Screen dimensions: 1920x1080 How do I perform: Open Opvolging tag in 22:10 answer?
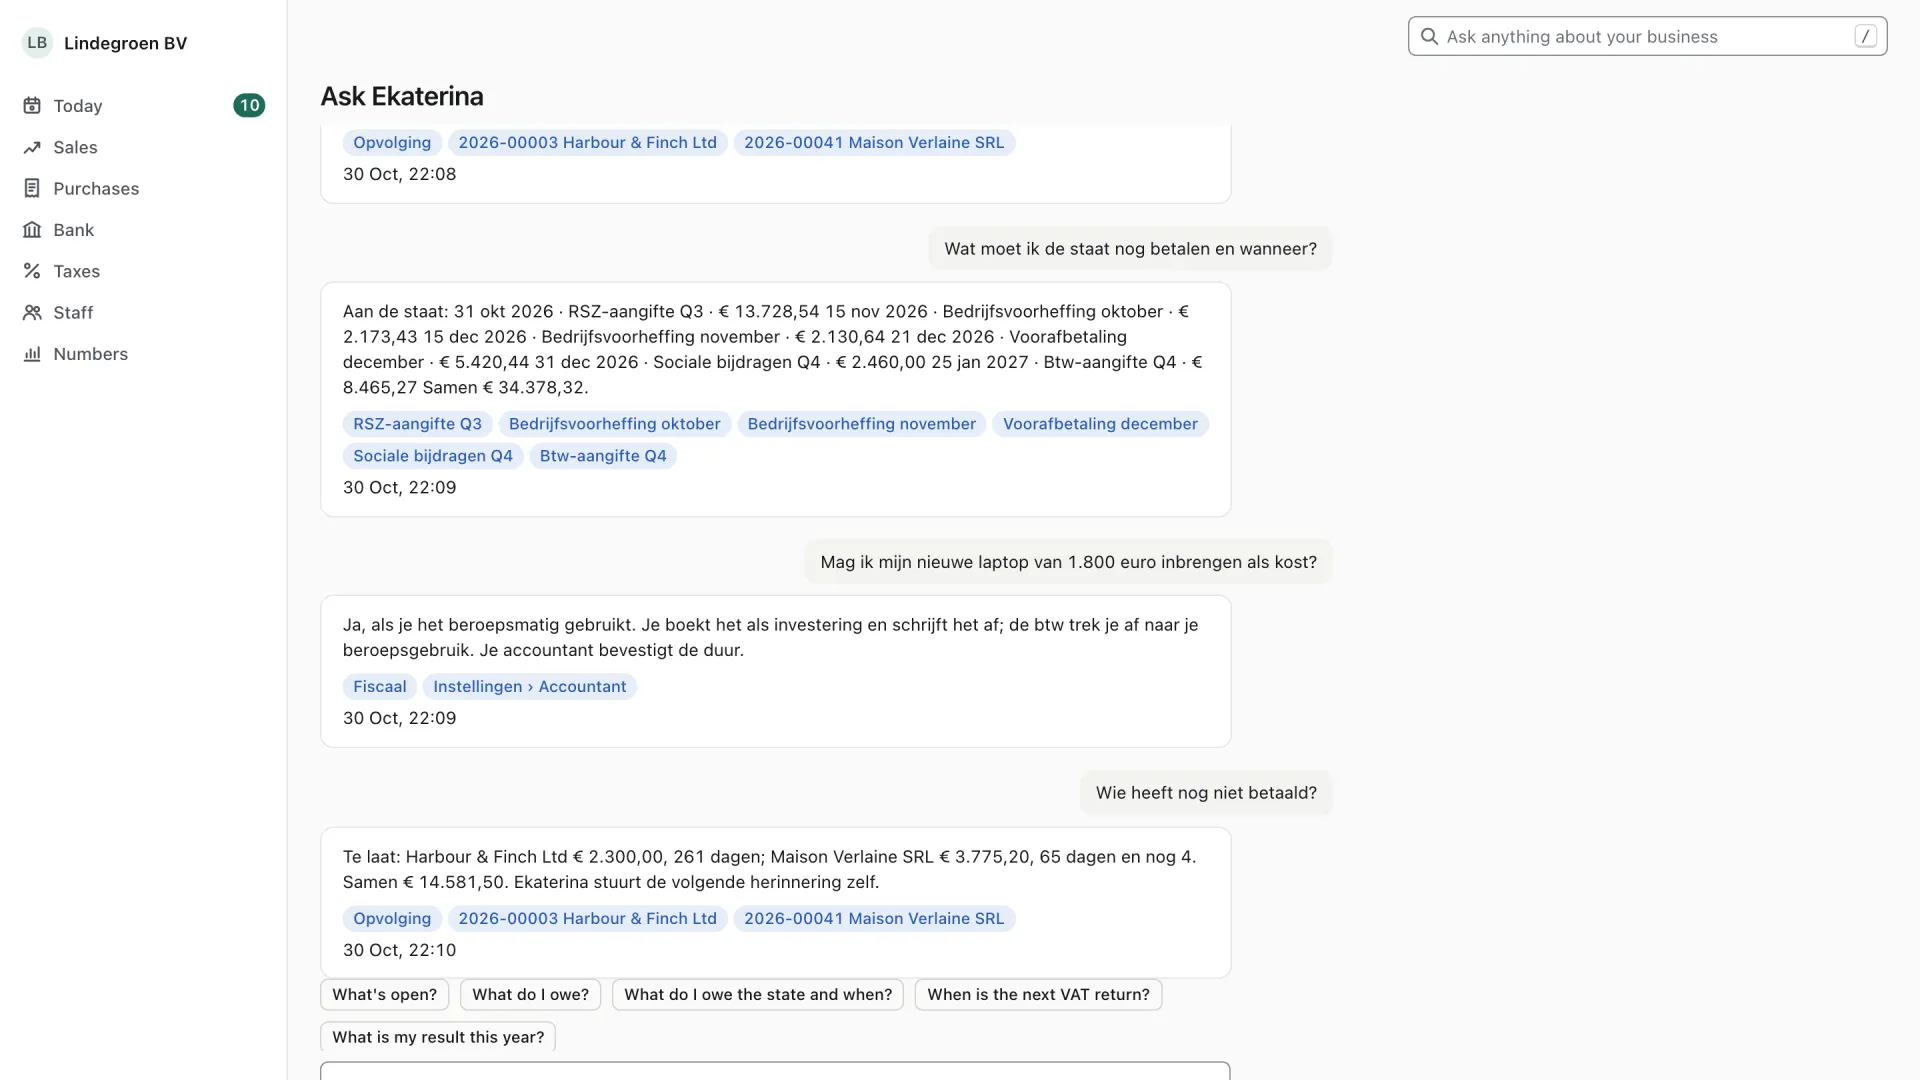(x=391, y=919)
